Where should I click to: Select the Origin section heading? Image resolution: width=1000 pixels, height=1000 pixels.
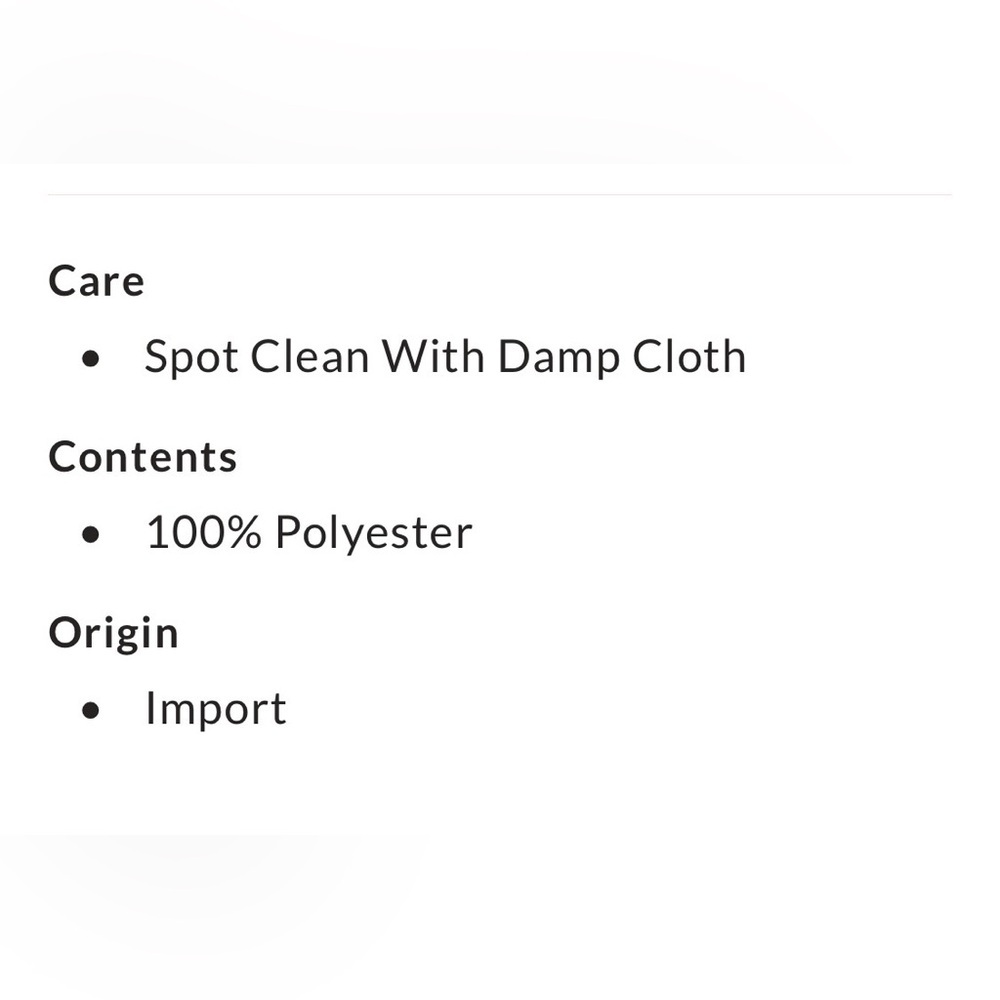pyautogui.click(x=114, y=635)
